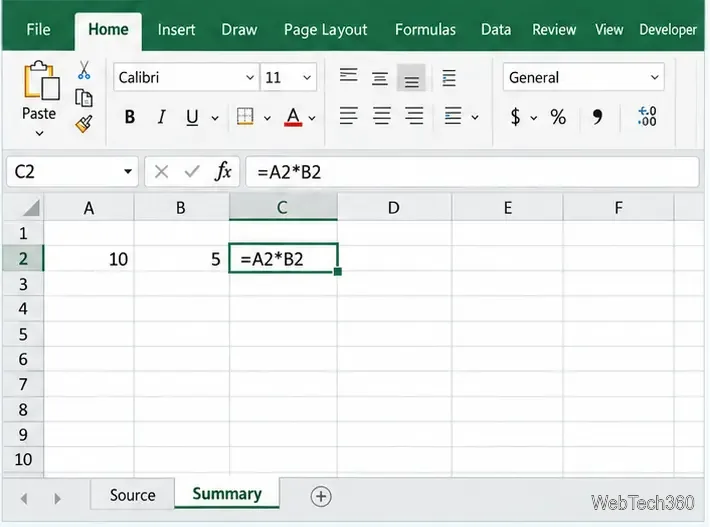Screen dimensions: 710x527
Task: Apply cell borders icon
Action: tap(245, 117)
